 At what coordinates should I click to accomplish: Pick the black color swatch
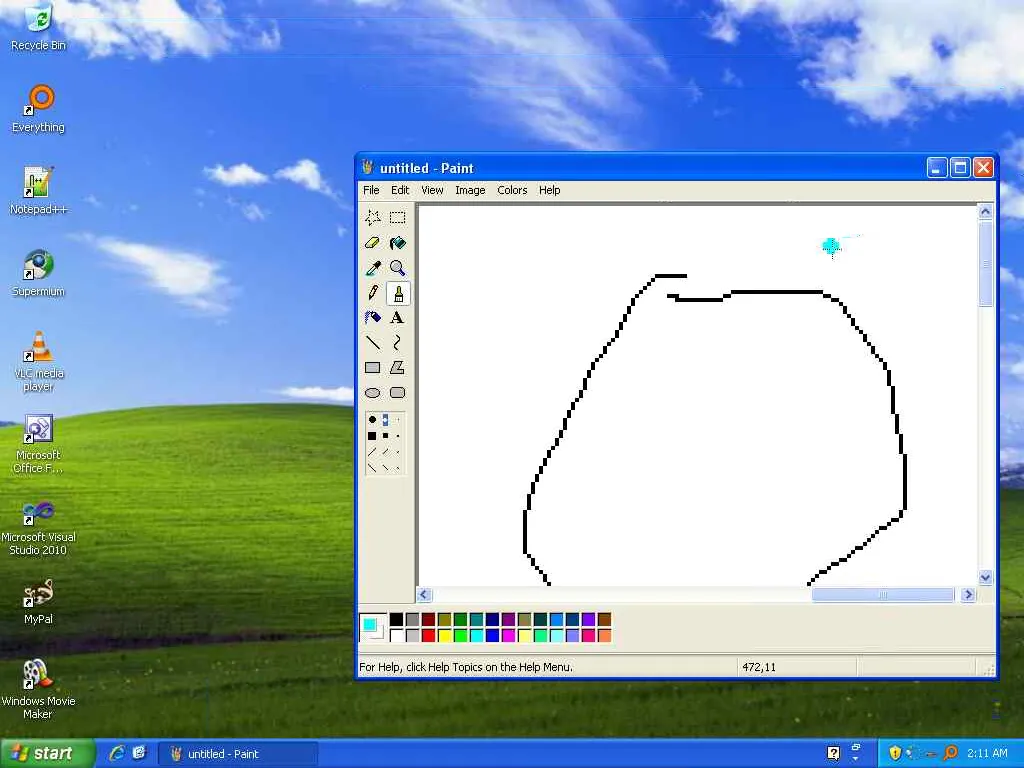396,619
